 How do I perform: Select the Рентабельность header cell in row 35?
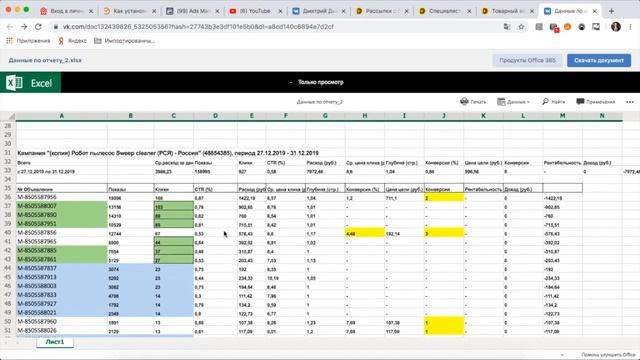[483, 189]
